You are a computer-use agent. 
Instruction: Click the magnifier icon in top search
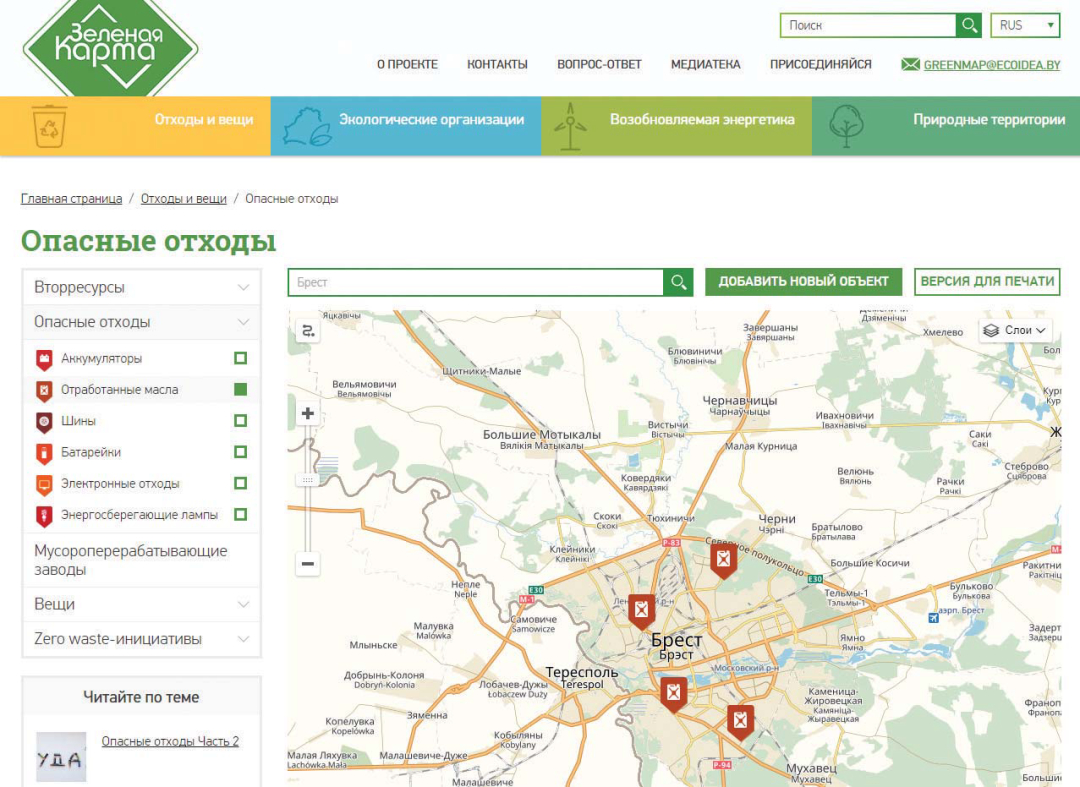[x=968, y=26]
